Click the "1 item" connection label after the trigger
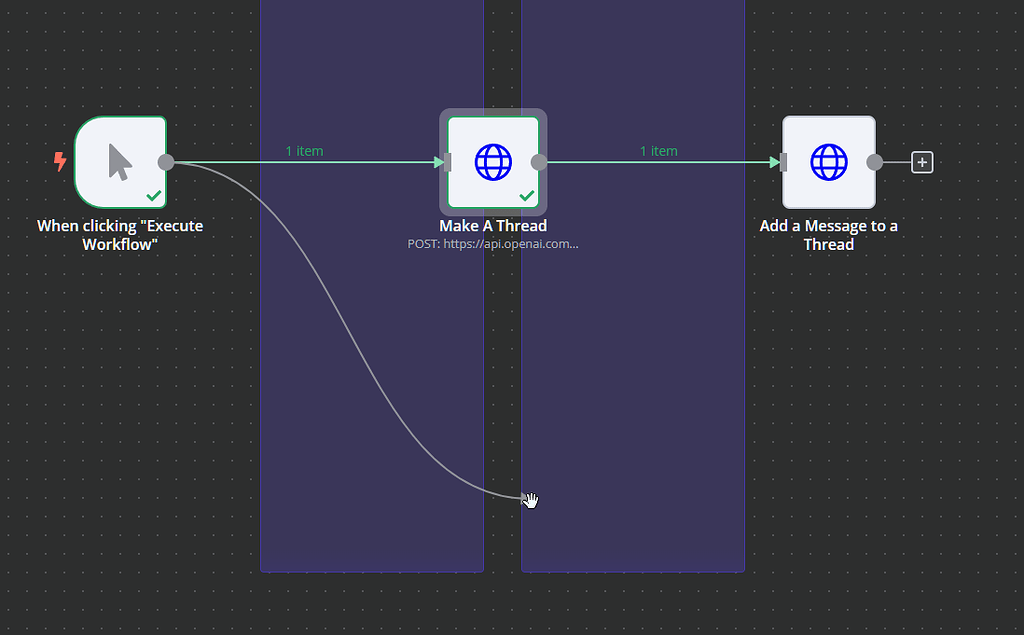The image size is (1024, 635). 304,150
